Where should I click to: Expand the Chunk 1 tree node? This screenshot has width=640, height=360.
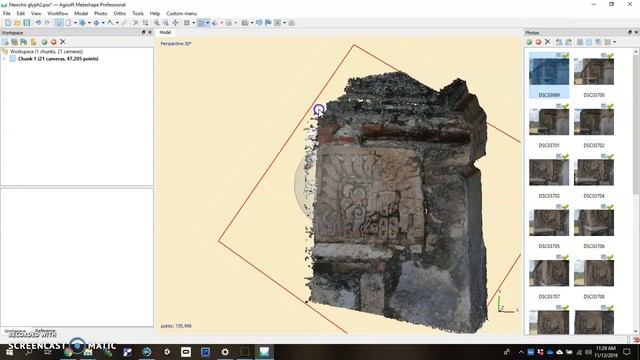pyautogui.click(x=4, y=59)
